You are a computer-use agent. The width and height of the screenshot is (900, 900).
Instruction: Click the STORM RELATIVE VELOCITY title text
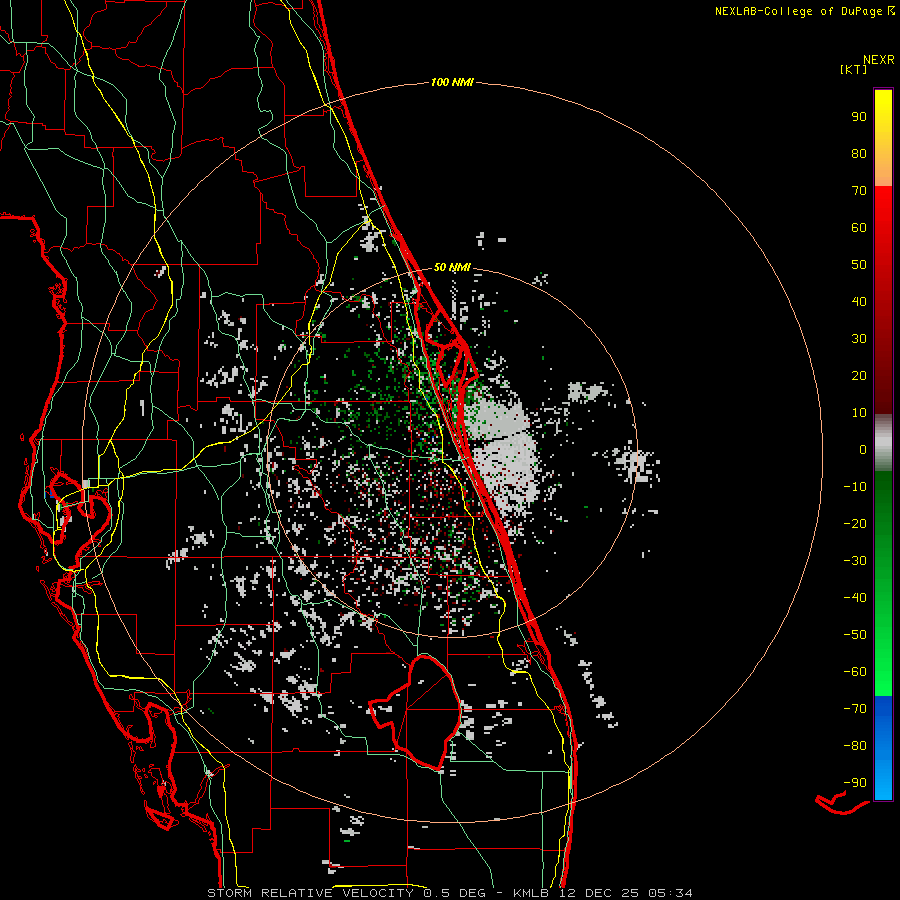pyautogui.click(x=308, y=892)
